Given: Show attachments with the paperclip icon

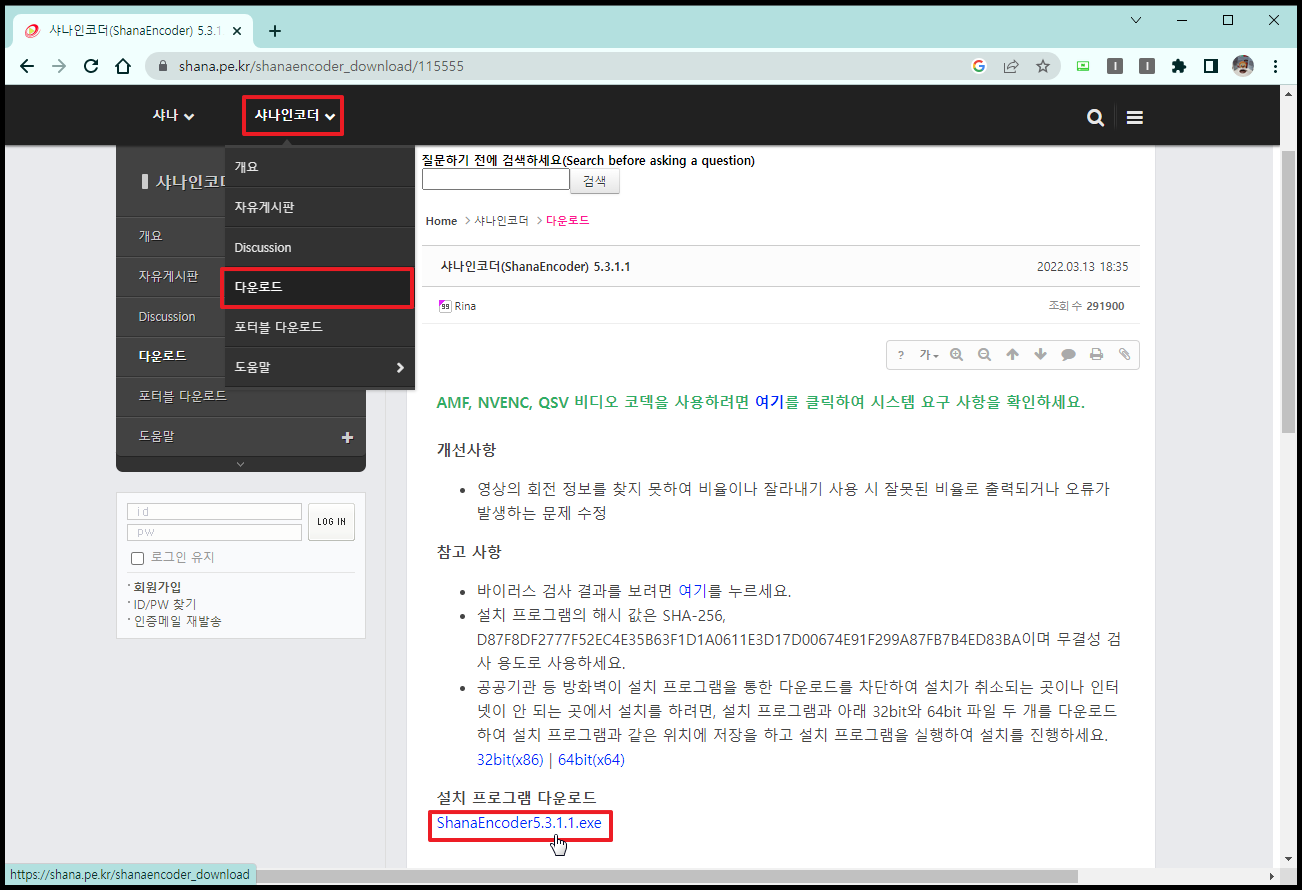Looking at the screenshot, I should (1124, 355).
